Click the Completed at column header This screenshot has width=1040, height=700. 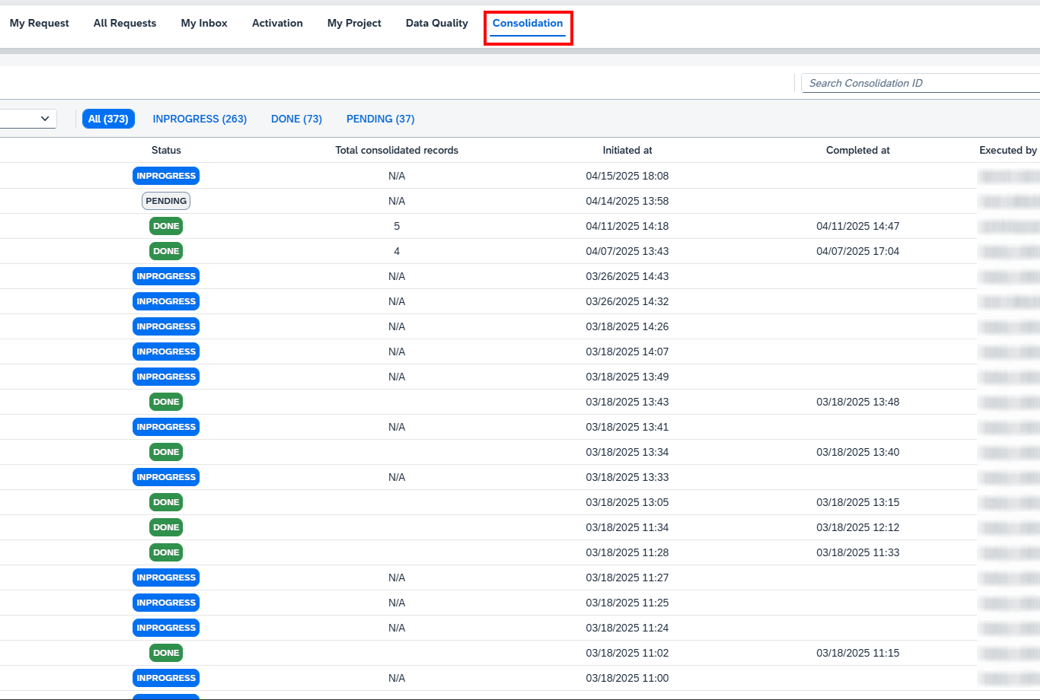pos(858,151)
